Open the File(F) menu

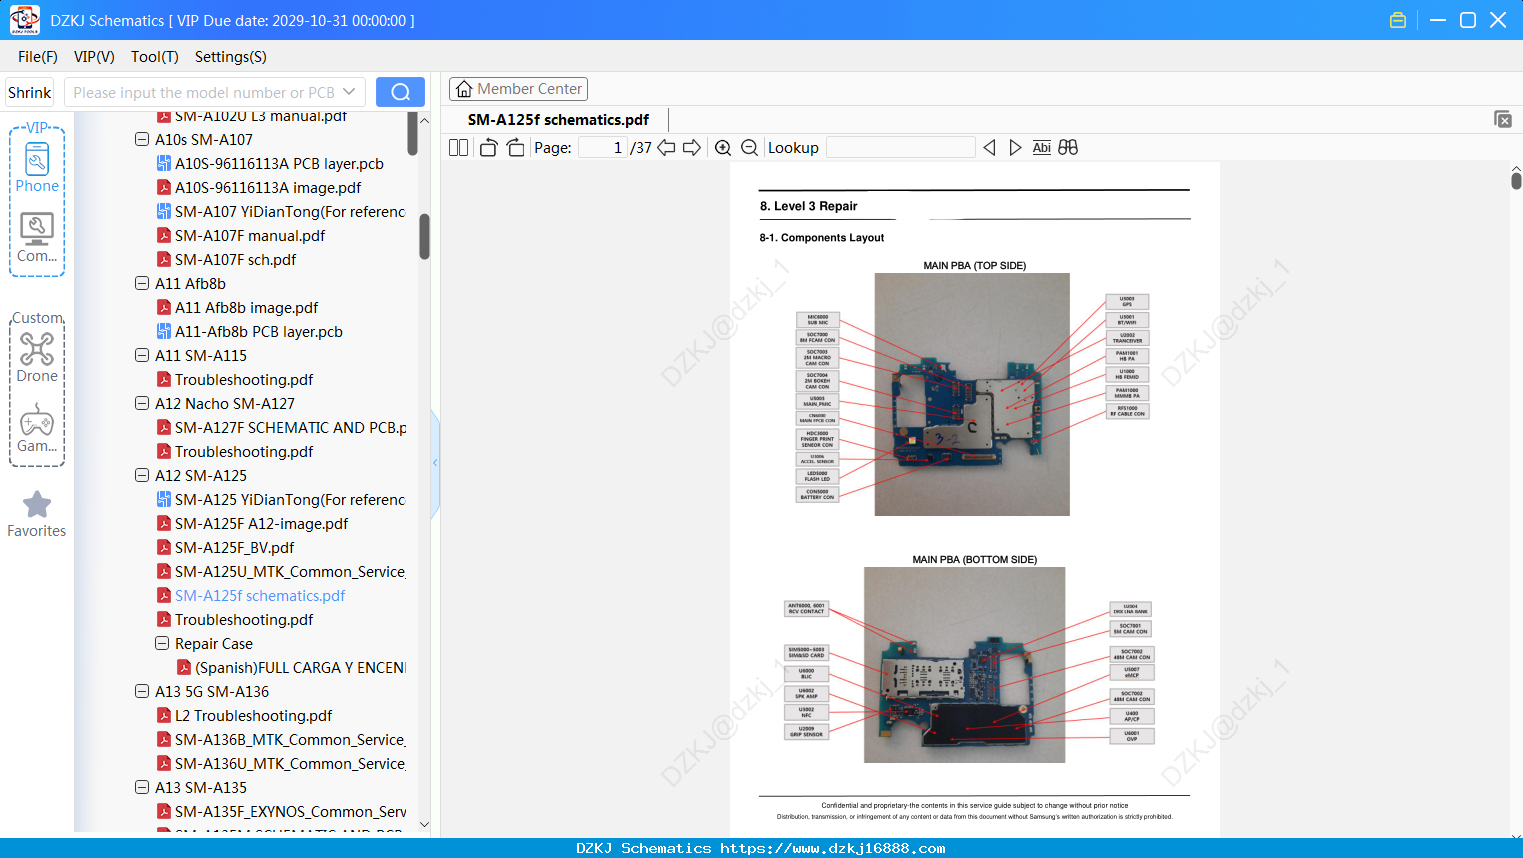38,57
